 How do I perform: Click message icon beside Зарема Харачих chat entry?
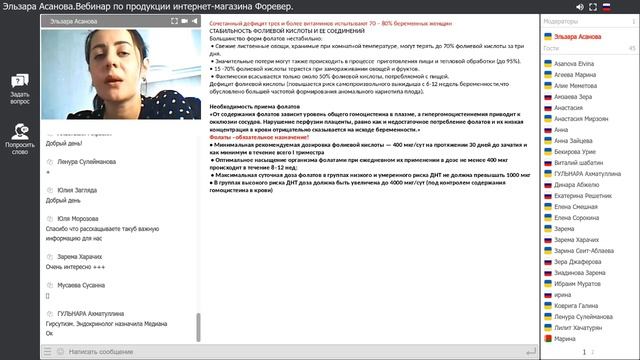pos(50,257)
